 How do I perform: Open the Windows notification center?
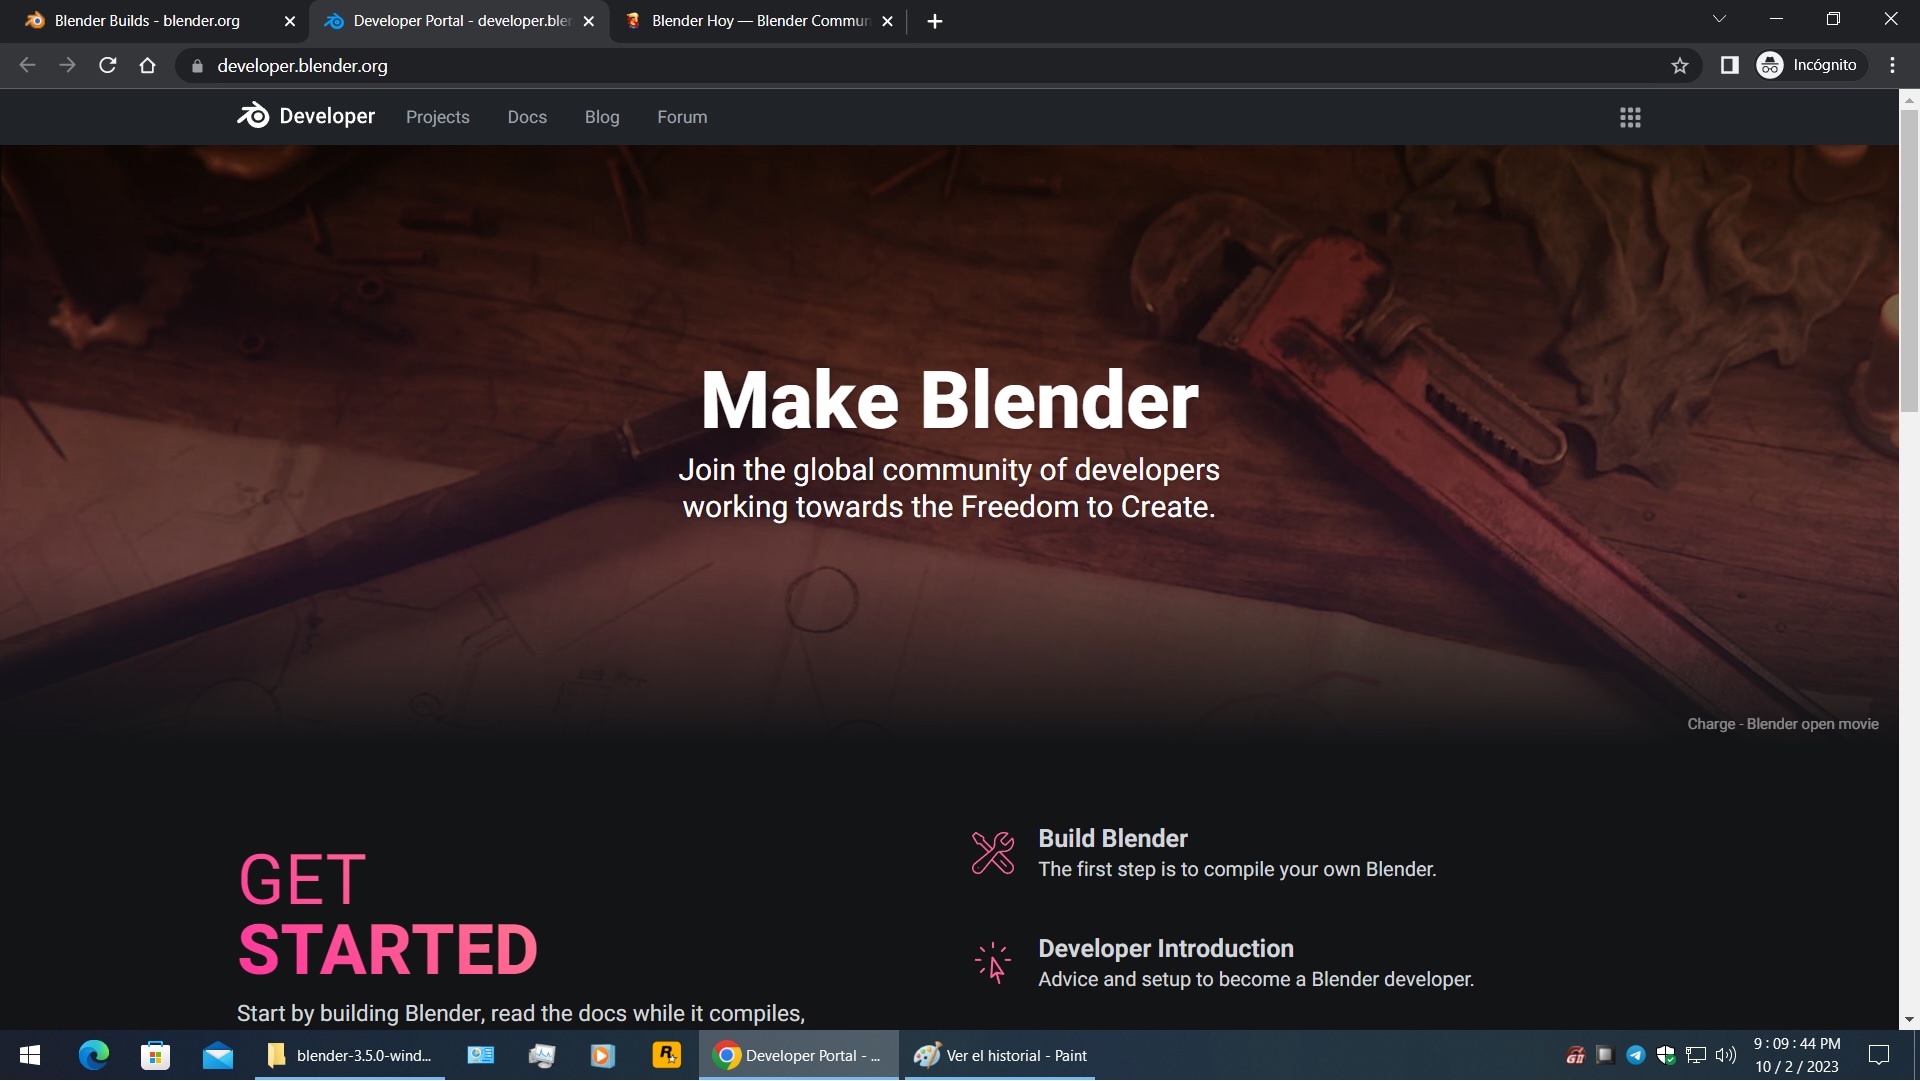1879,1056
